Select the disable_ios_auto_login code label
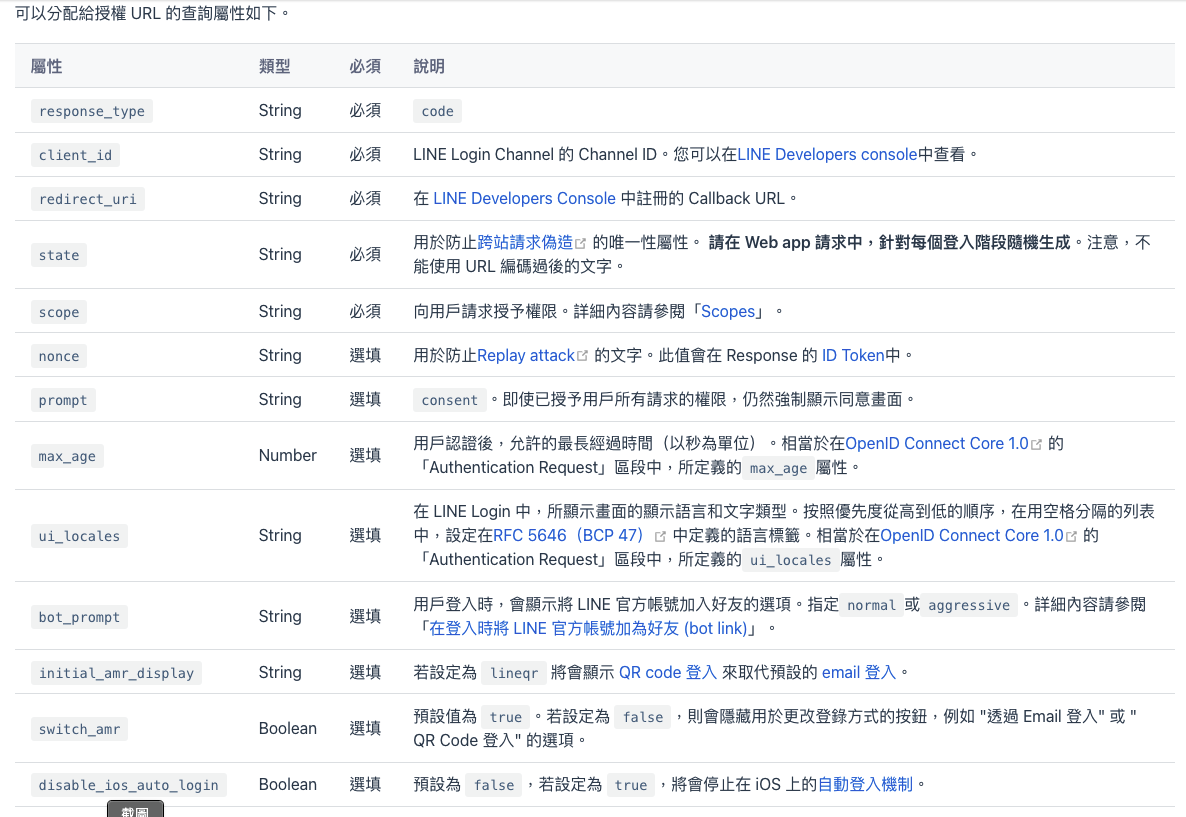 click(129, 785)
